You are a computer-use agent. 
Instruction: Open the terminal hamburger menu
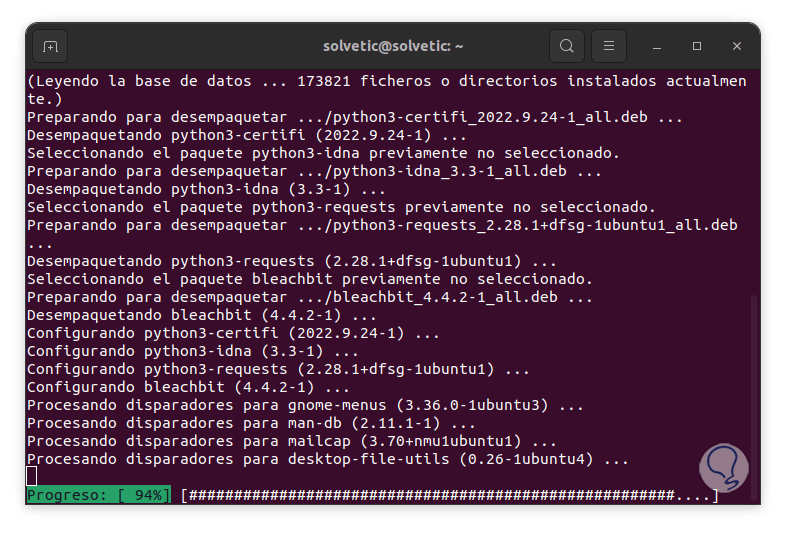[x=608, y=46]
